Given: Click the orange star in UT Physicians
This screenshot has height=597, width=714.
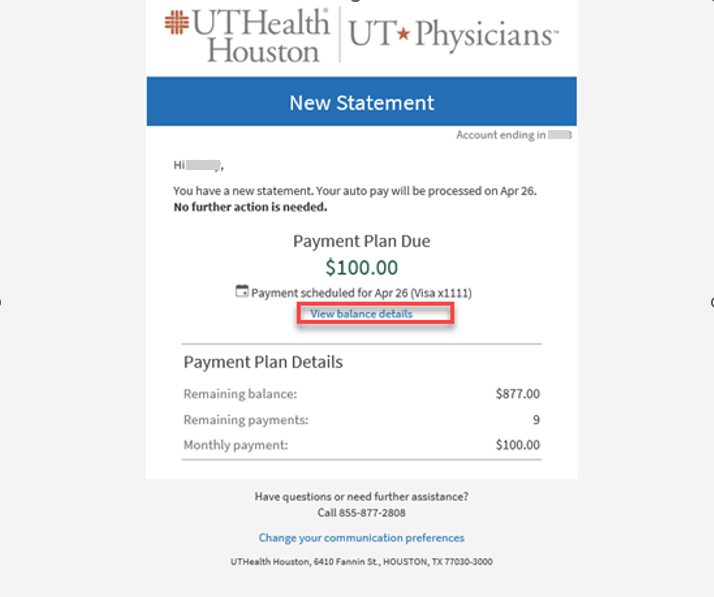Looking at the screenshot, I should point(403,37).
